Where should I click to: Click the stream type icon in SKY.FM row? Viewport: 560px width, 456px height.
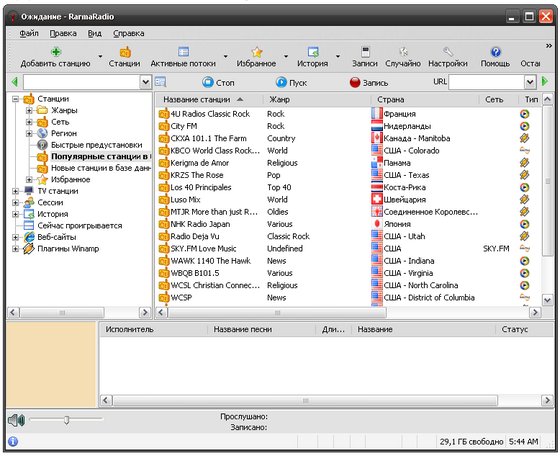click(524, 249)
